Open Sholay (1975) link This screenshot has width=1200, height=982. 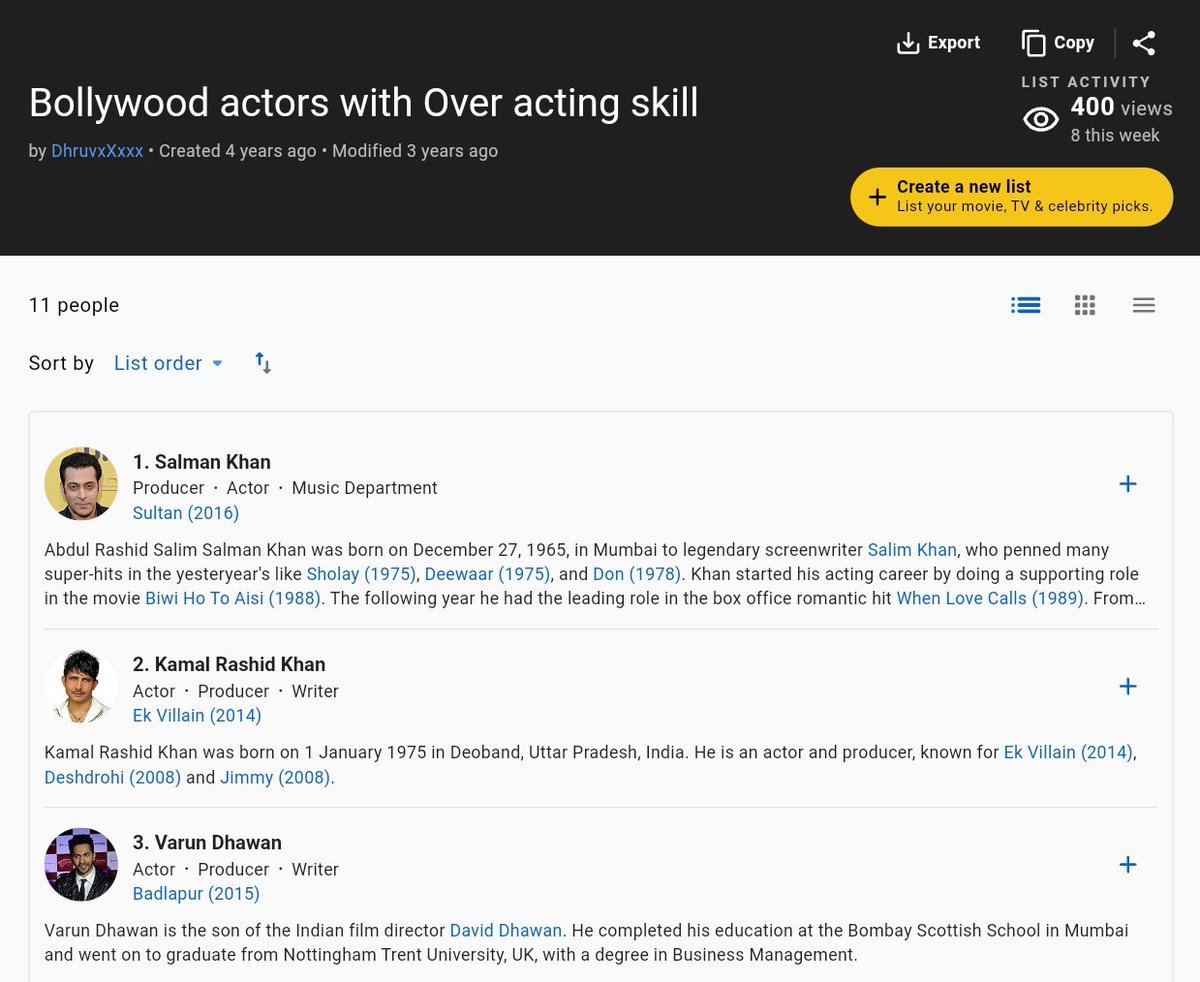(361, 575)
